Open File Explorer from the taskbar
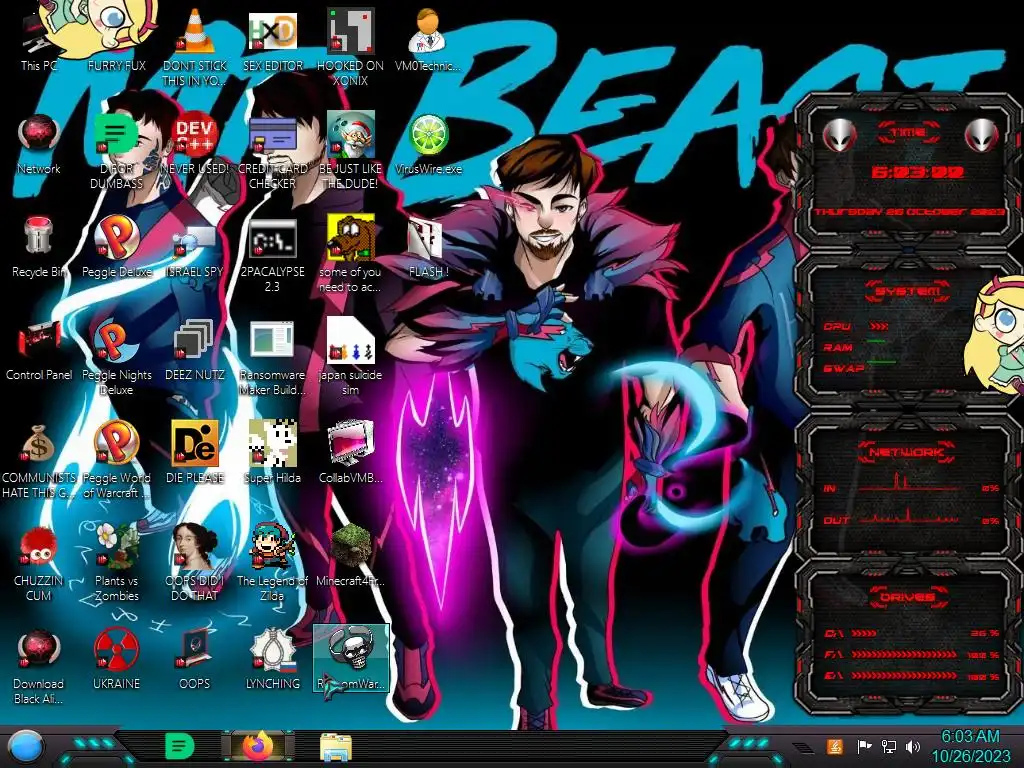Viewport: 1024px width, 768px height. tap(336, 747)
